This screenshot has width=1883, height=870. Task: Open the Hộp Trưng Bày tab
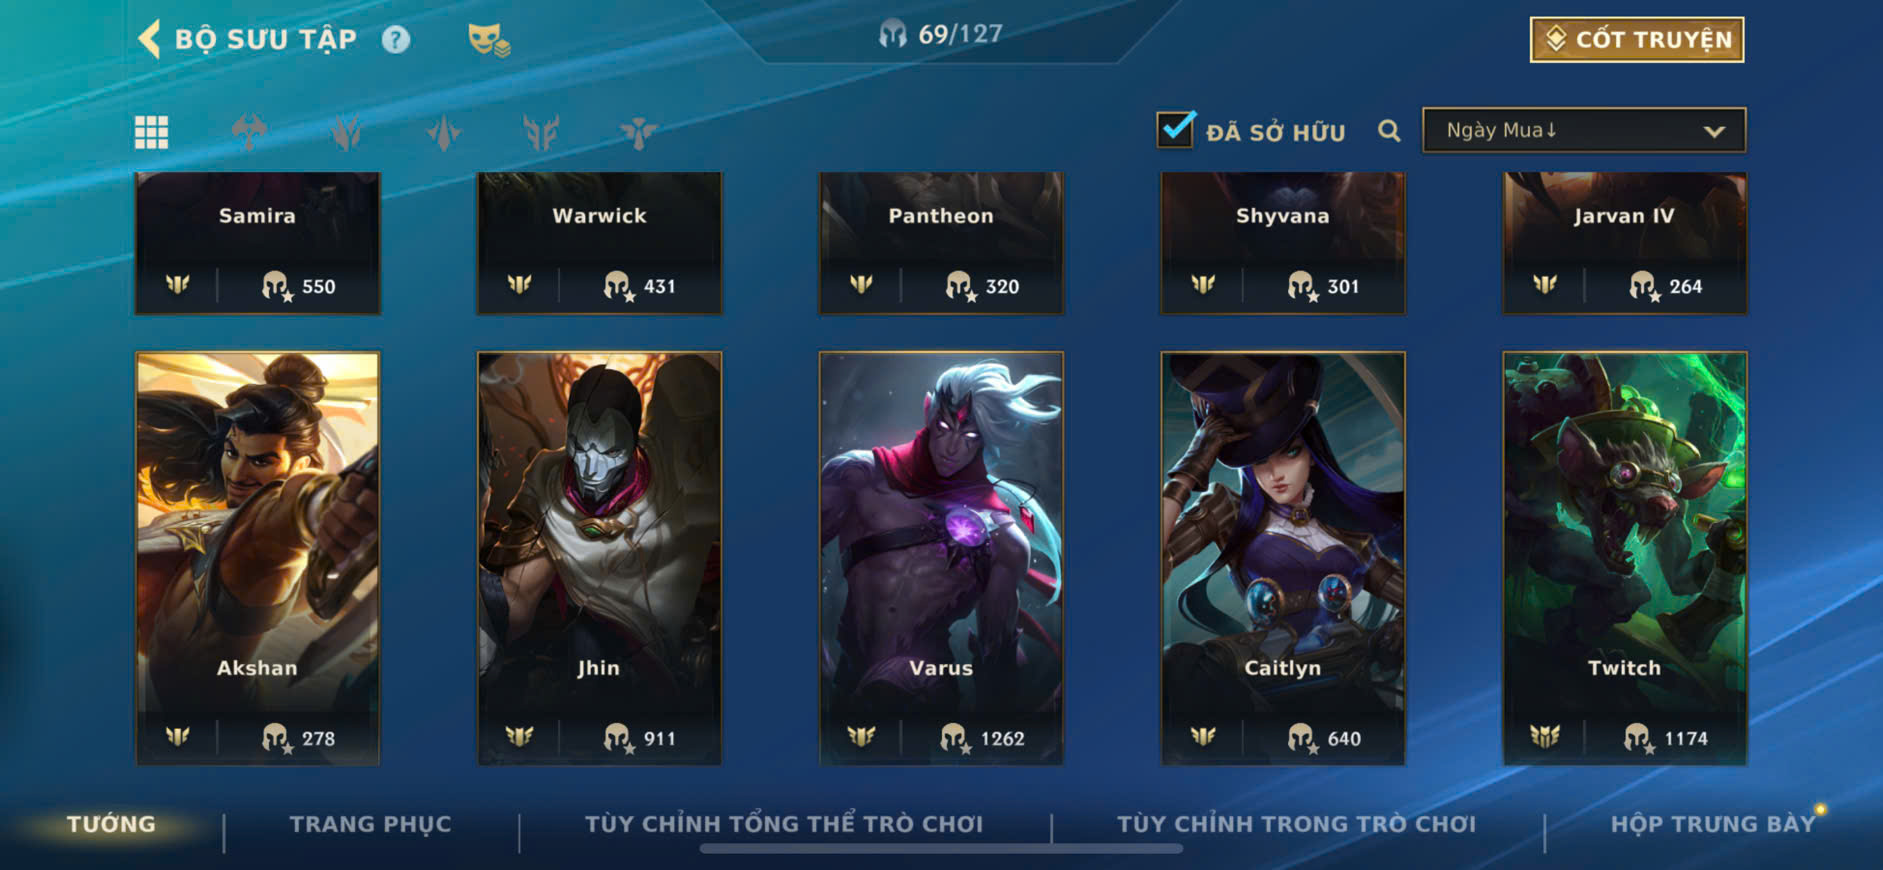1712,824
